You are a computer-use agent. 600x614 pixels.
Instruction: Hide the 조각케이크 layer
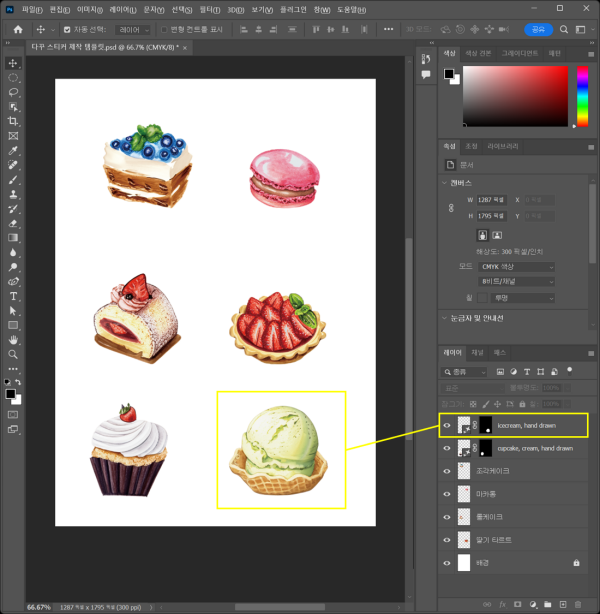pos(446,471)
